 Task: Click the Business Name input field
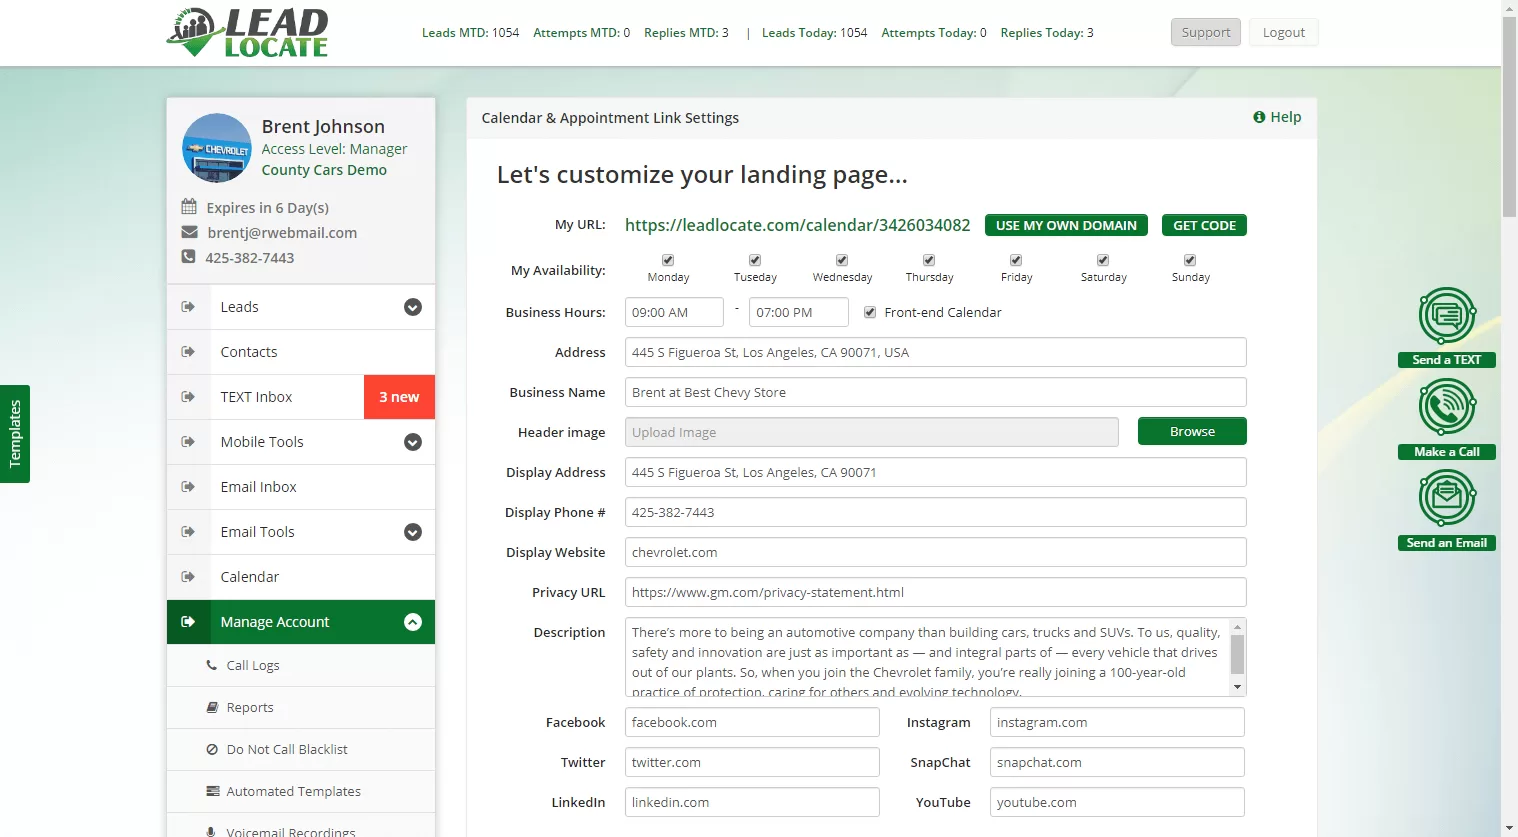(936, 392)
